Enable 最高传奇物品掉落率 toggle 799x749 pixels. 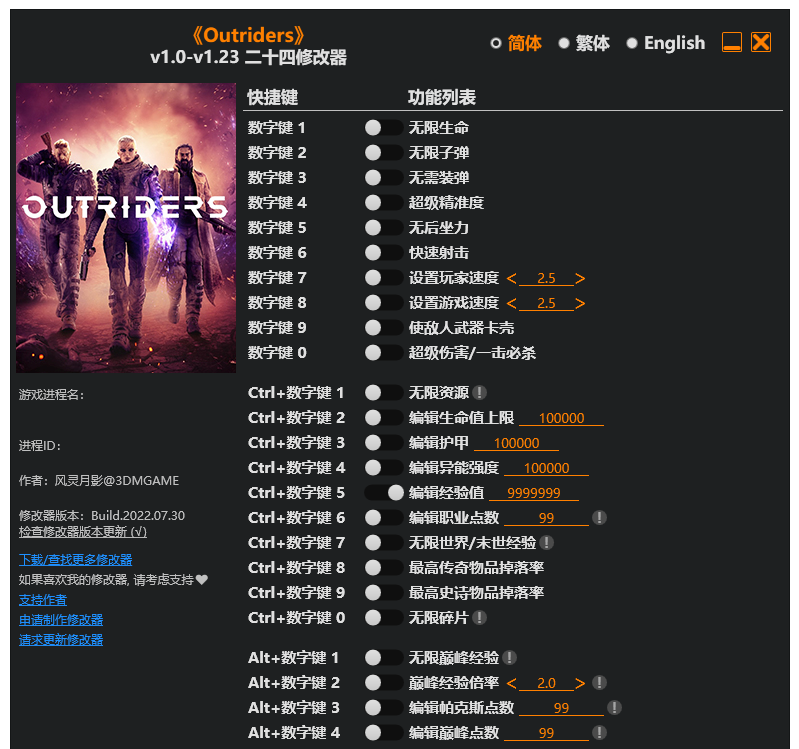(384, 568)
